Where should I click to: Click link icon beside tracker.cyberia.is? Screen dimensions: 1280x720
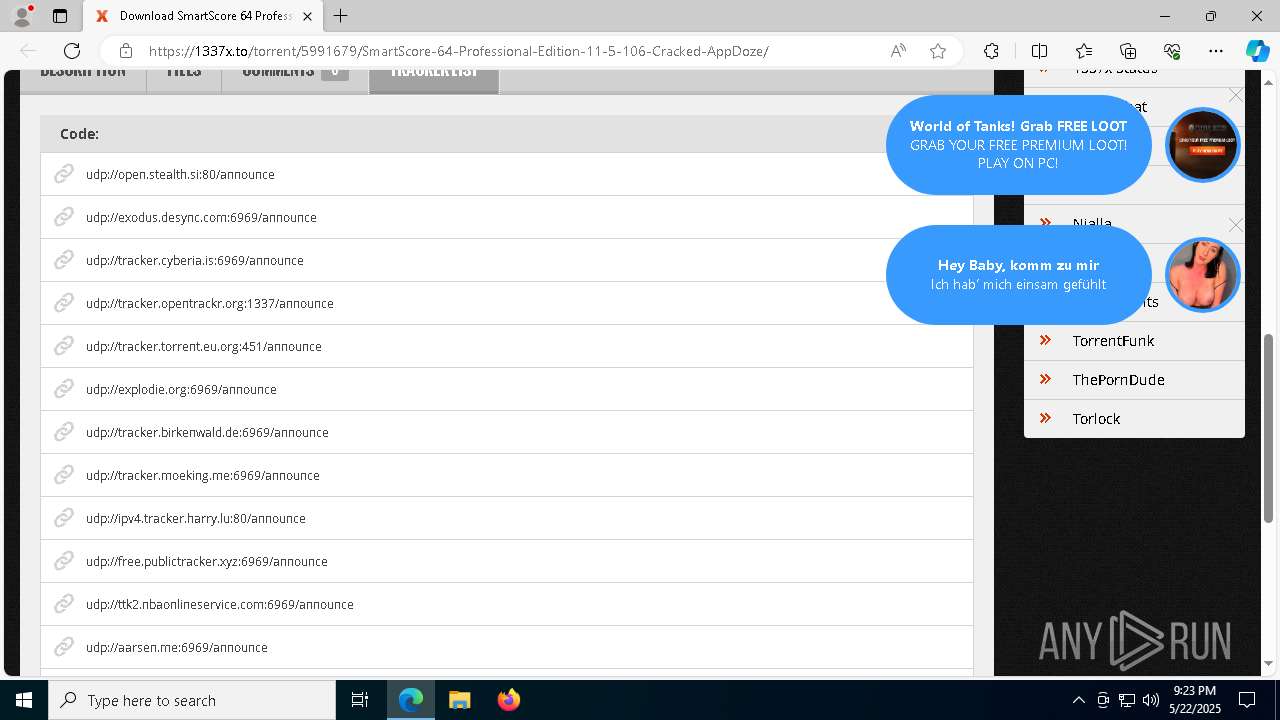click(64, 260)
